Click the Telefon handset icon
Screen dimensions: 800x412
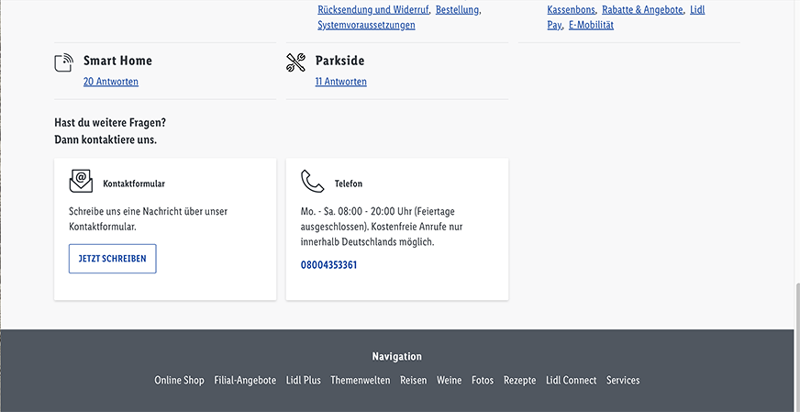pos(312,182)
